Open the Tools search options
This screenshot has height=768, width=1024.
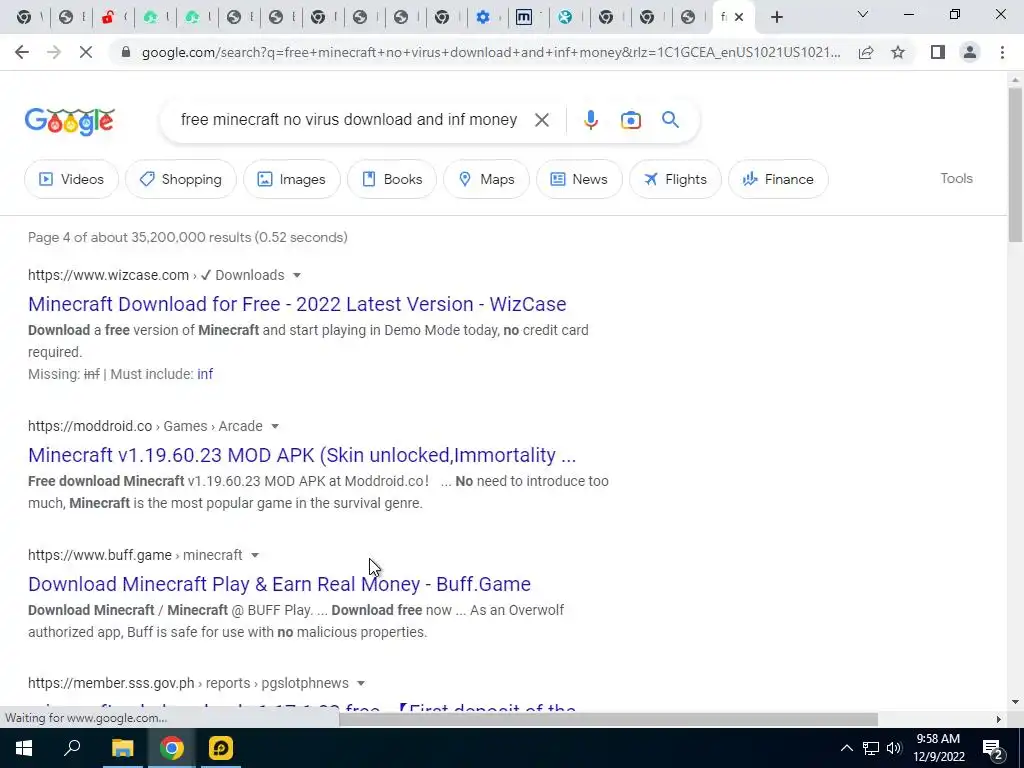(956, 178)
